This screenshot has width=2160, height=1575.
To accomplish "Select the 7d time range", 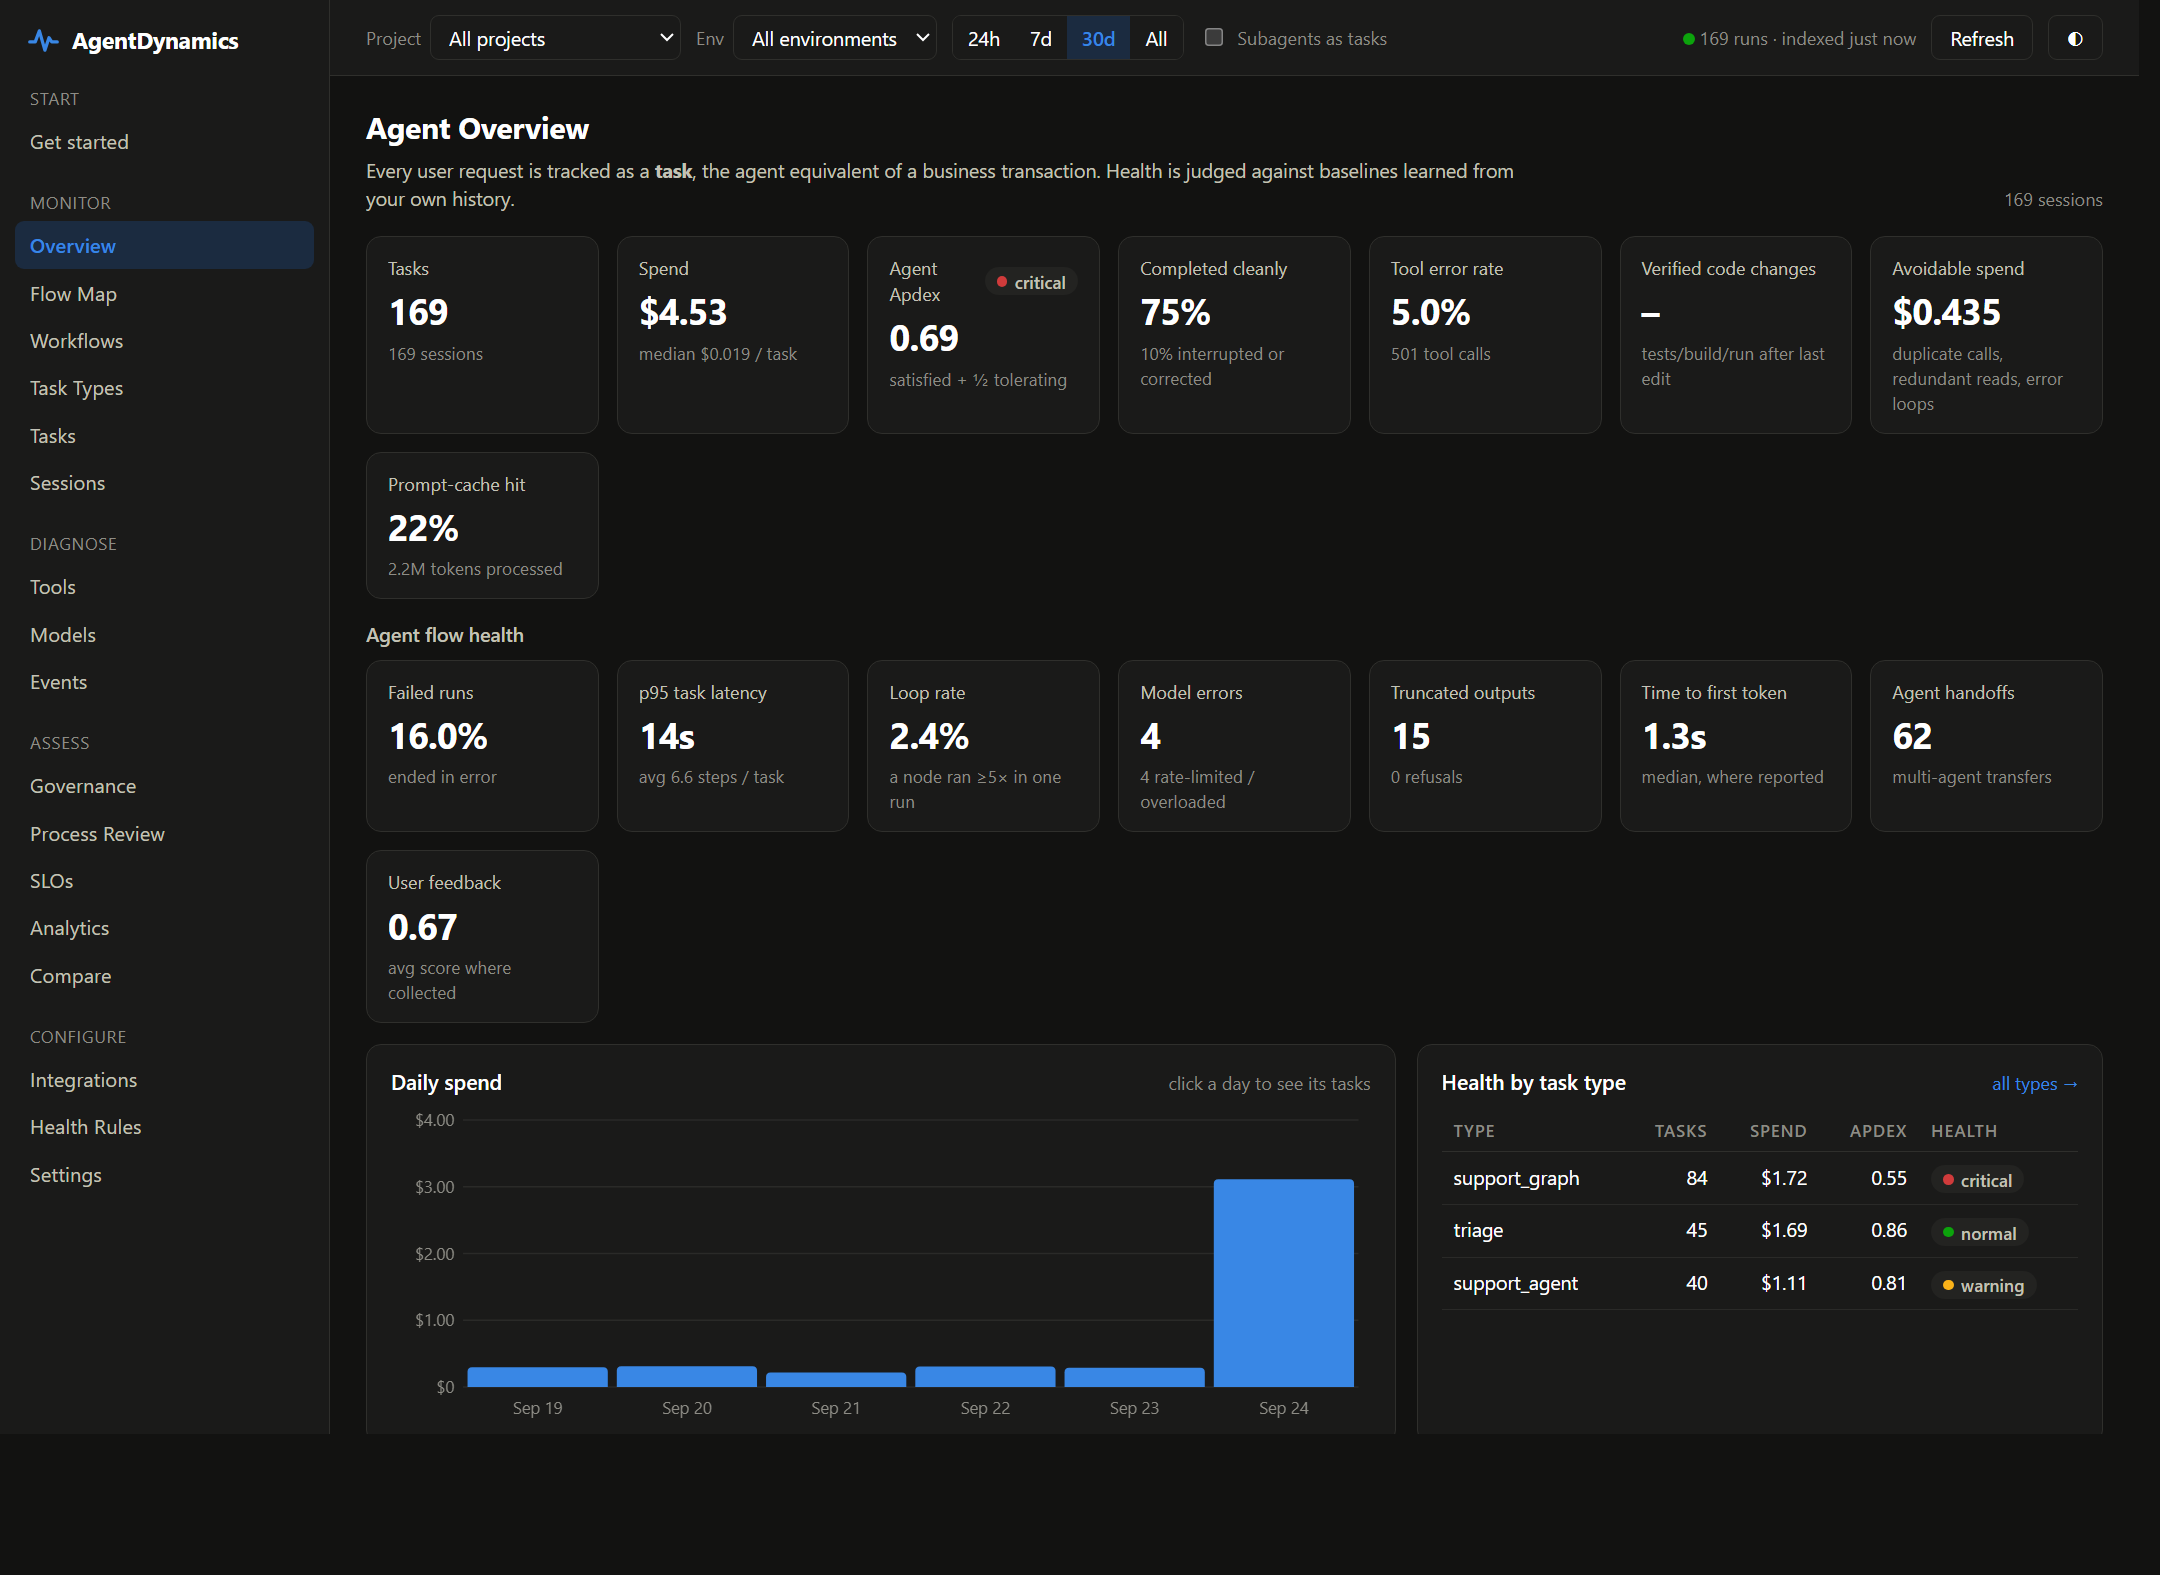I will (1041, 39).
